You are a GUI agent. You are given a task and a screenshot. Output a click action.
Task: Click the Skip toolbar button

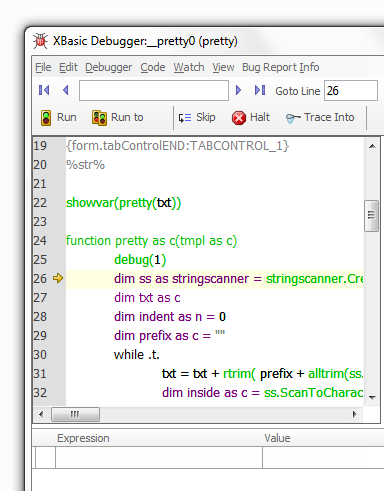197,118
